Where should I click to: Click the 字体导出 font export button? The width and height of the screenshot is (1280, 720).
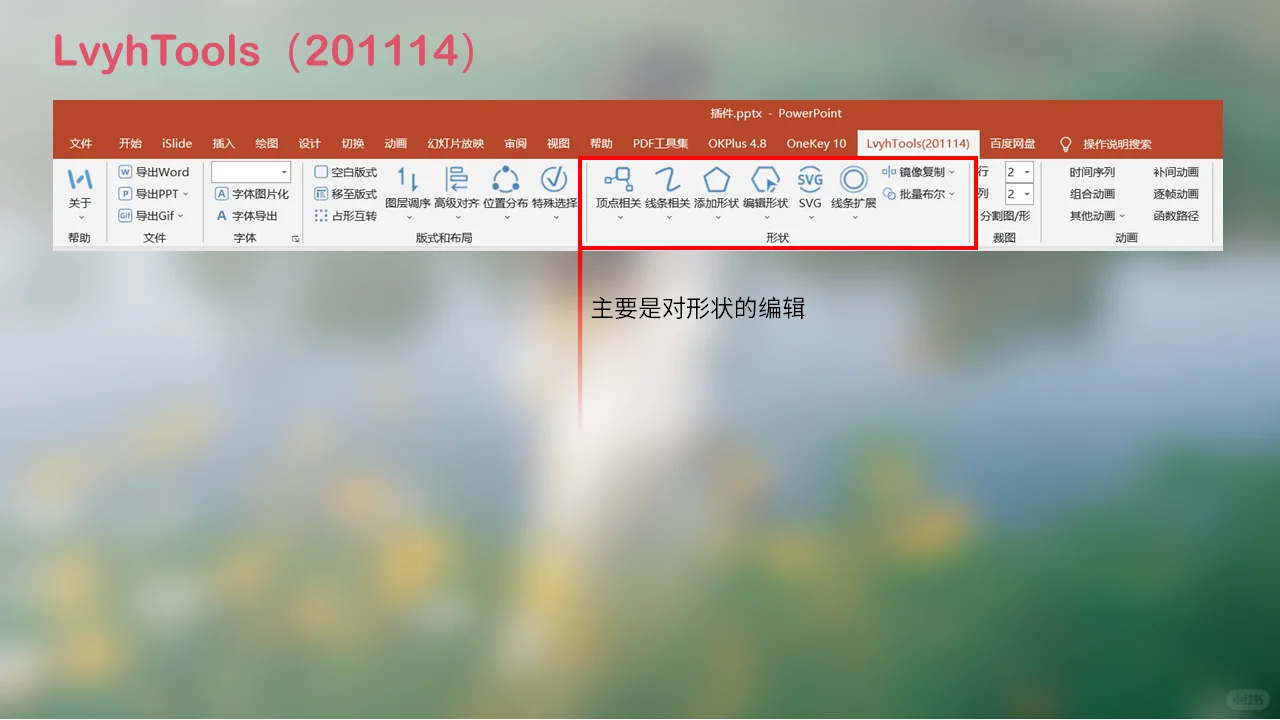coord(246,216)
